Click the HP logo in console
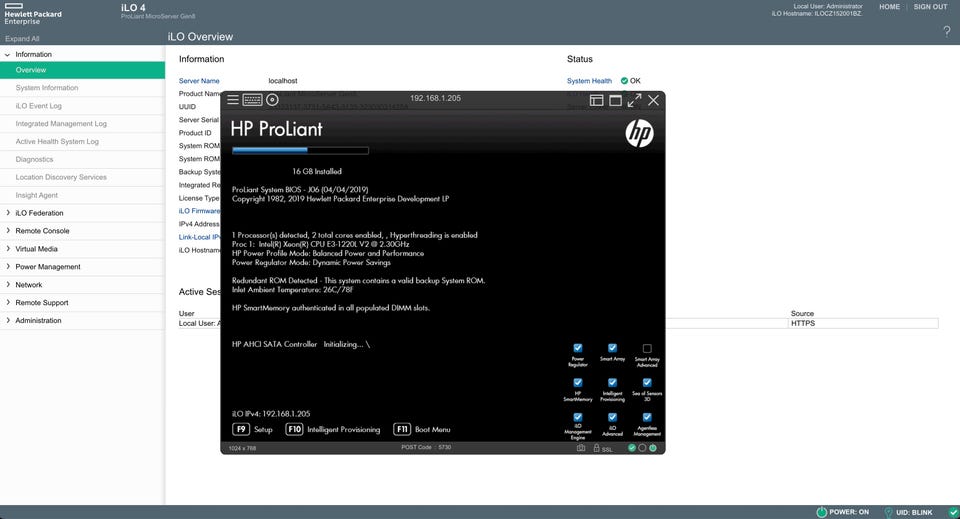960x519 pixels. click(x=639, y=133)
